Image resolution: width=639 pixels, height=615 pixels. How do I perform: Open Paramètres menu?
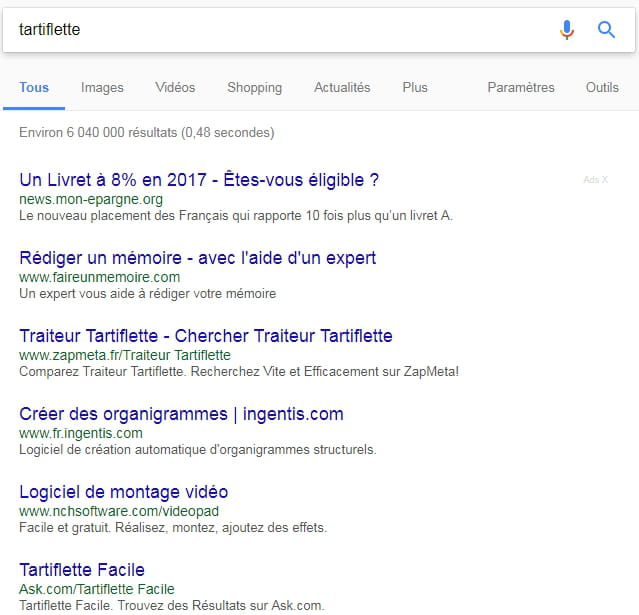(x=521, y=88)
